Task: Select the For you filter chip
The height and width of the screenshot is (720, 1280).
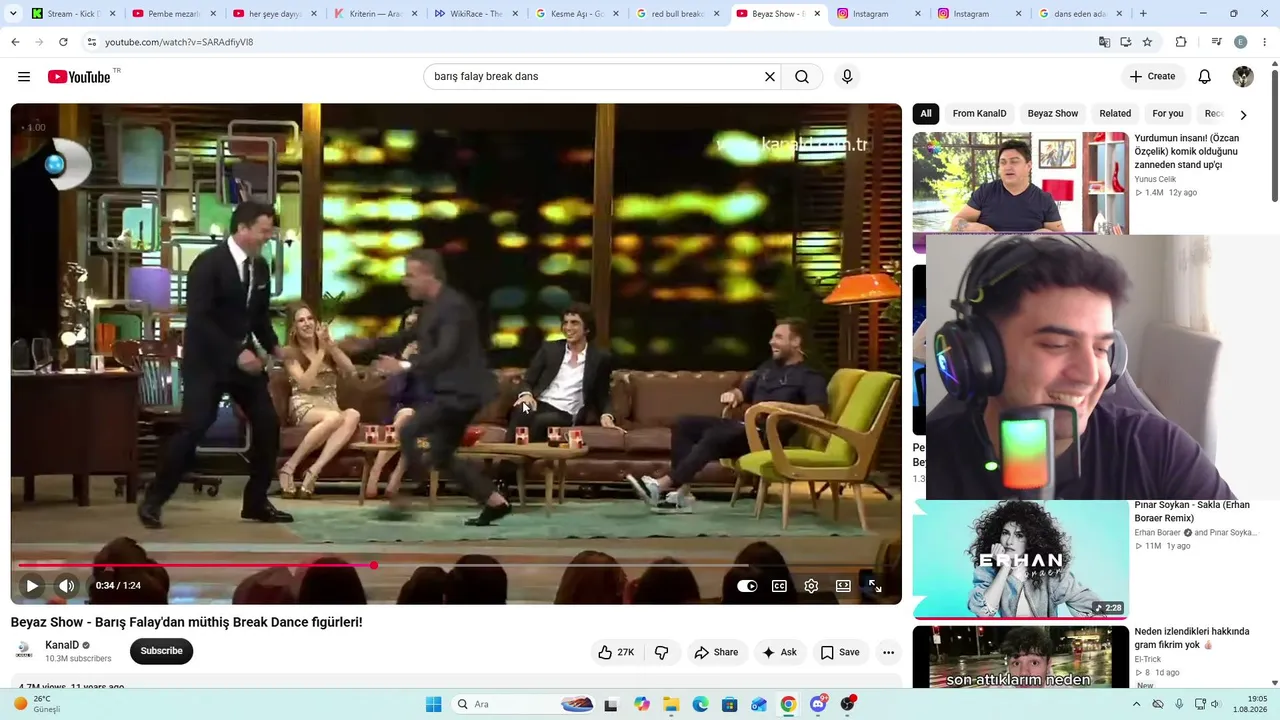Action: click(1168, 114)
